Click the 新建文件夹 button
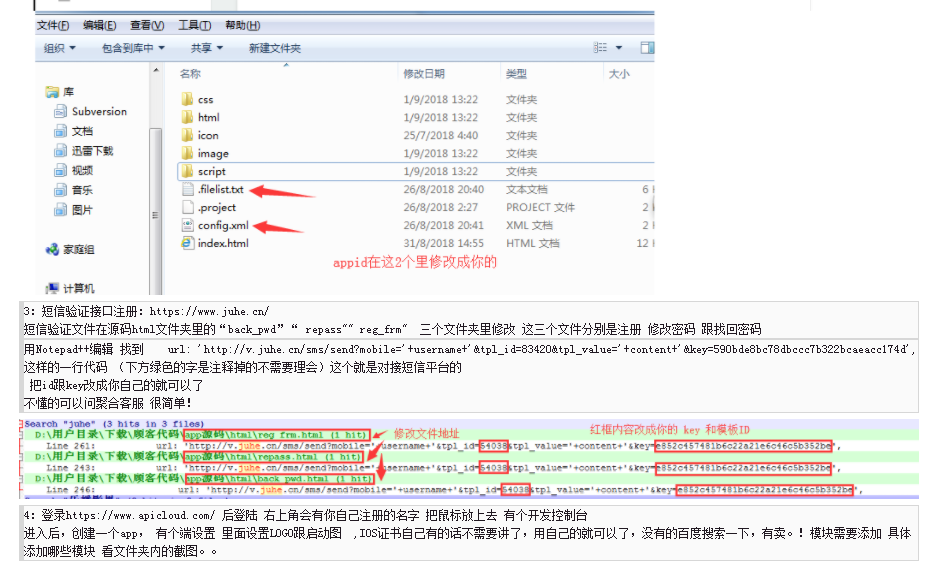This screenshot has width=927, height=564. click(x=275, y=48)
